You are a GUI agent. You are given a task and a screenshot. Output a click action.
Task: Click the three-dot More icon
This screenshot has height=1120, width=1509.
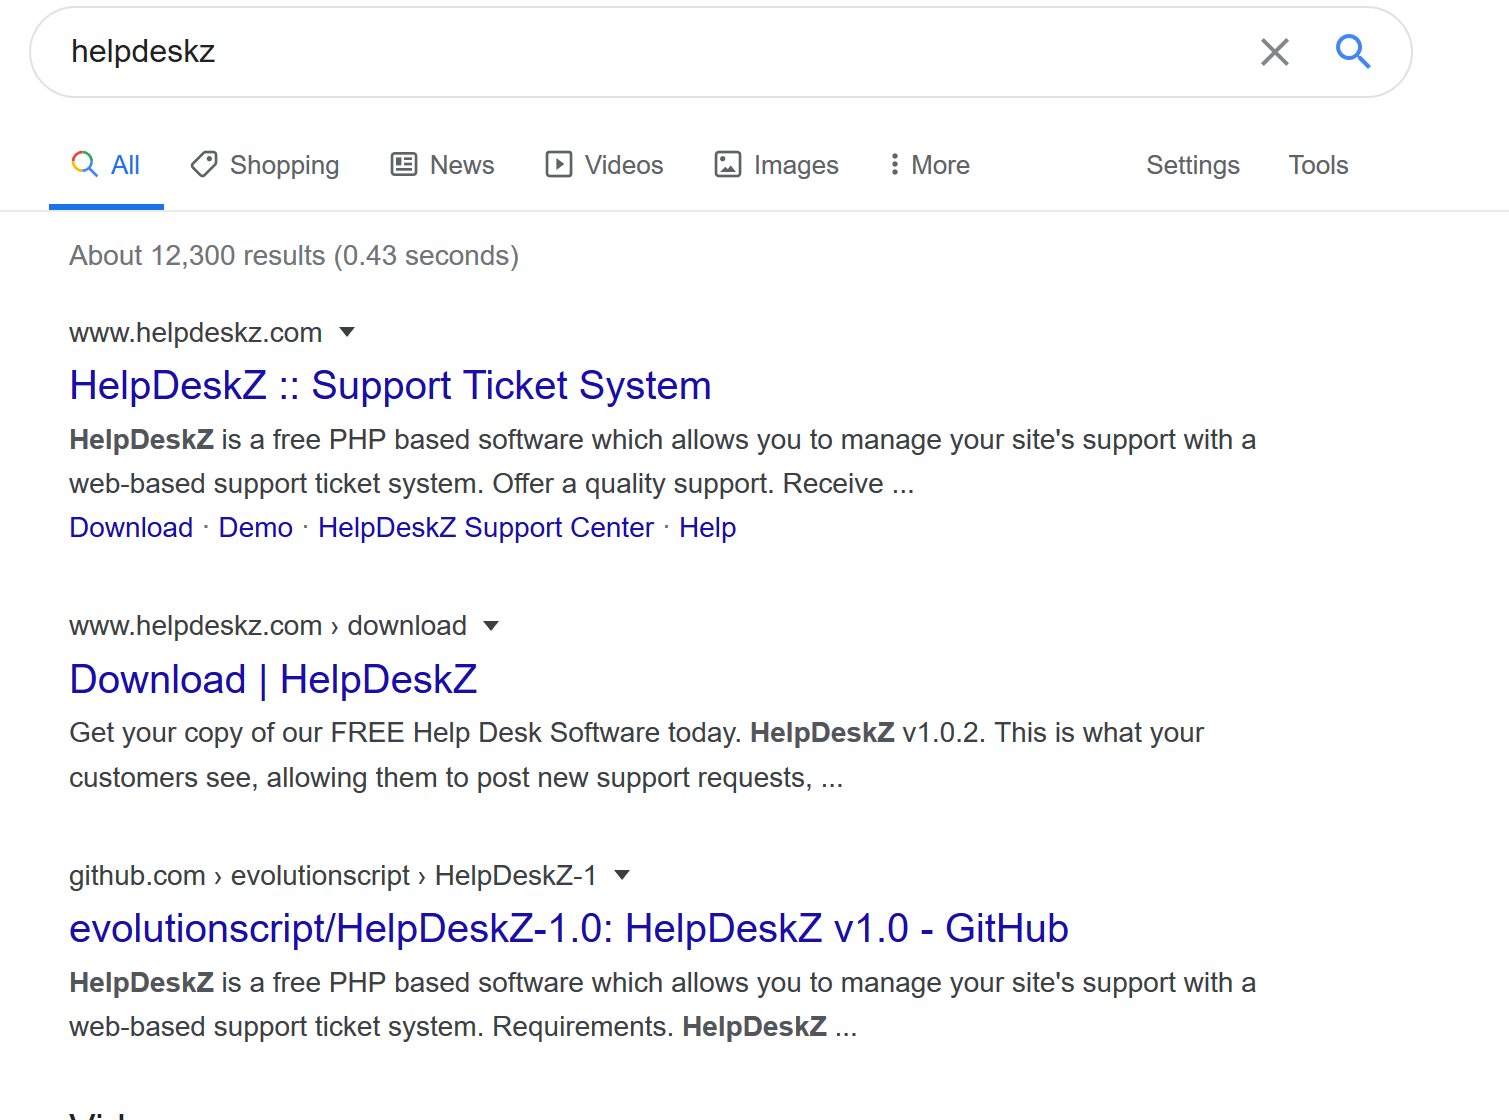coord(894,164)
